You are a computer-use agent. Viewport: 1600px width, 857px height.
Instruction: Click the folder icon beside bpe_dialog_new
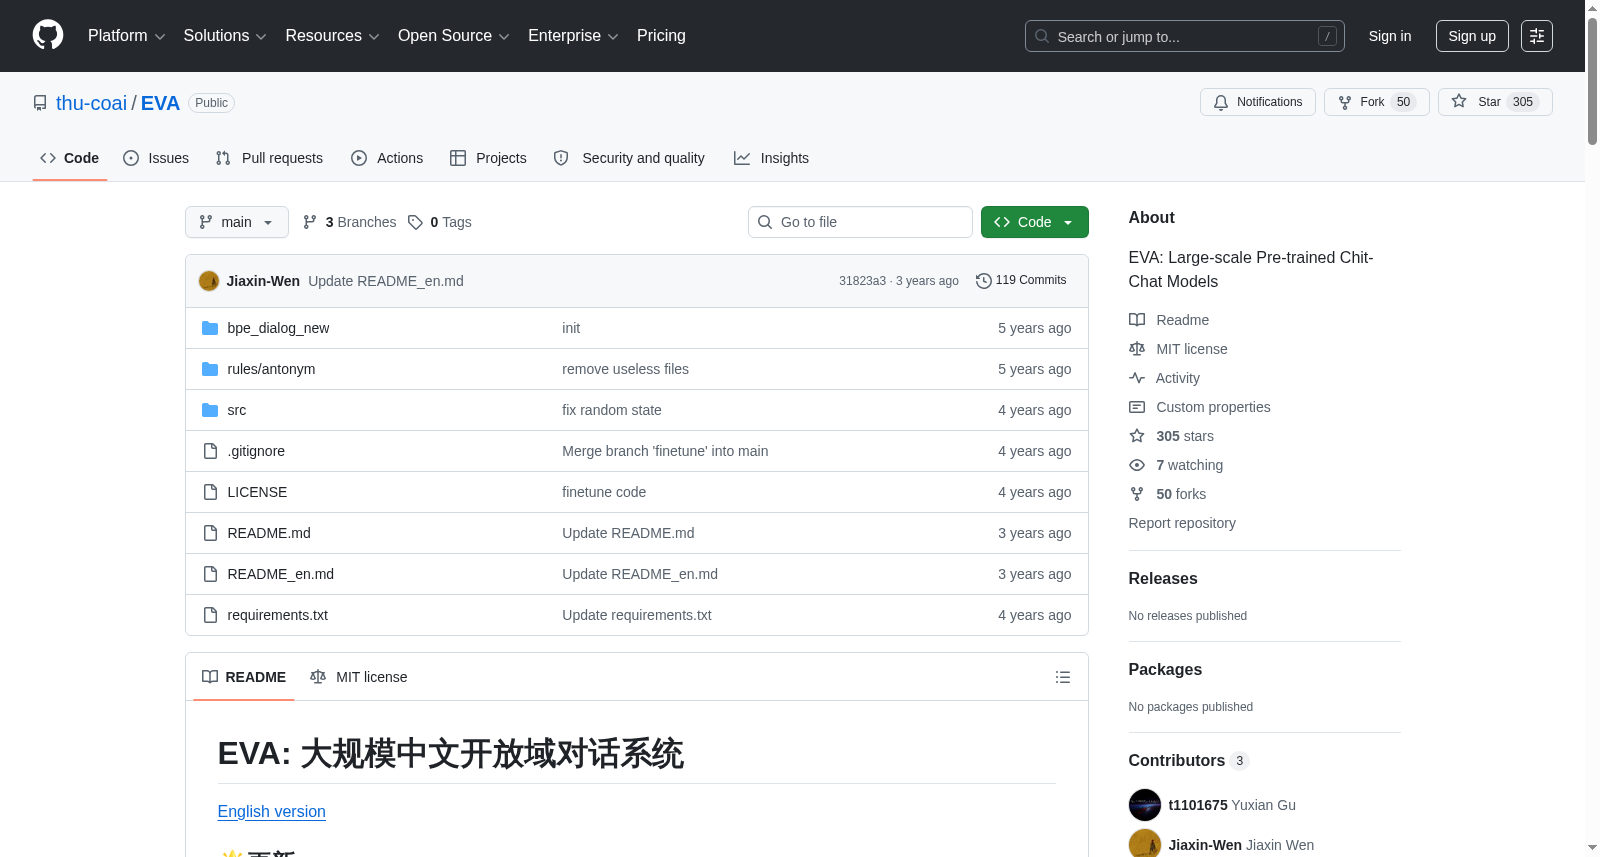[x=210, y=328]
